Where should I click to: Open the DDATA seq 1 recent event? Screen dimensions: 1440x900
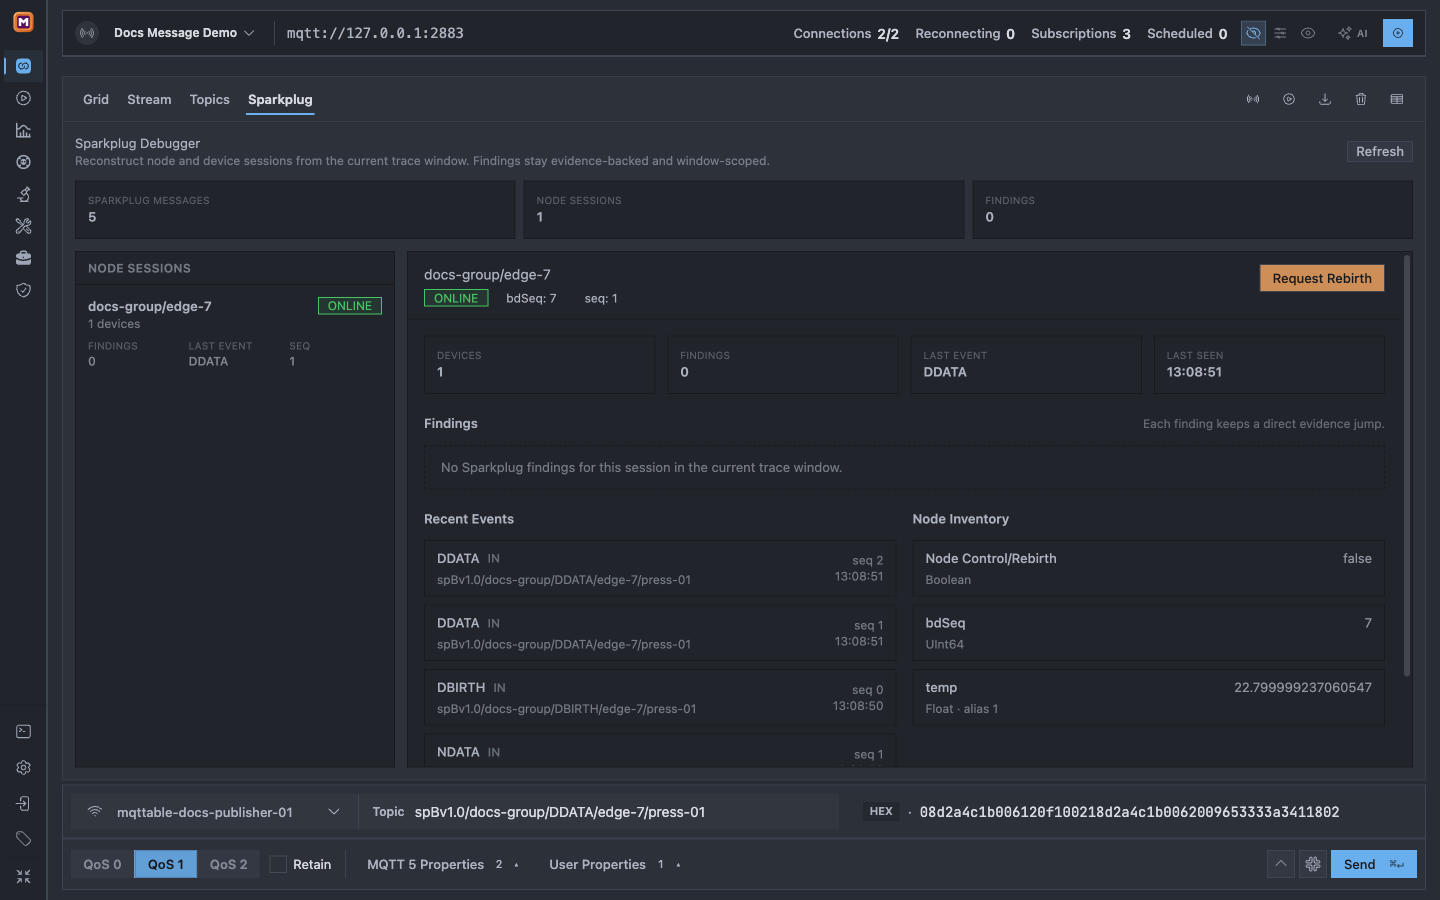point(660,633)
